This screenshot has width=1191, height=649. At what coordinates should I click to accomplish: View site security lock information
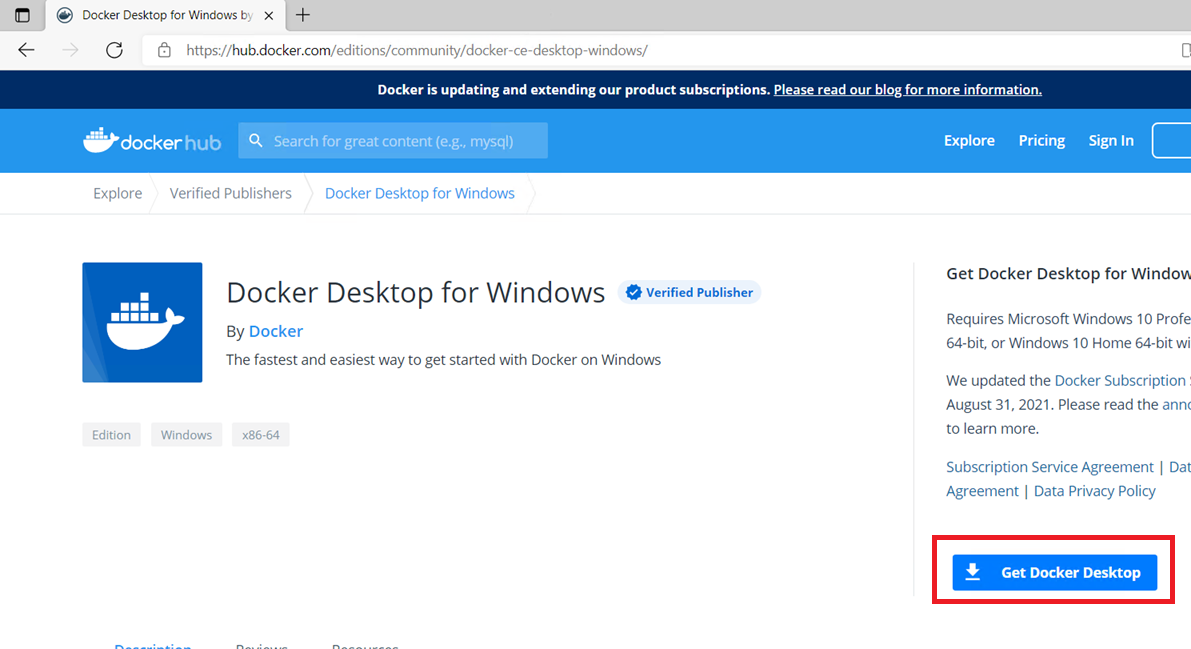click(x=164, y=50)
